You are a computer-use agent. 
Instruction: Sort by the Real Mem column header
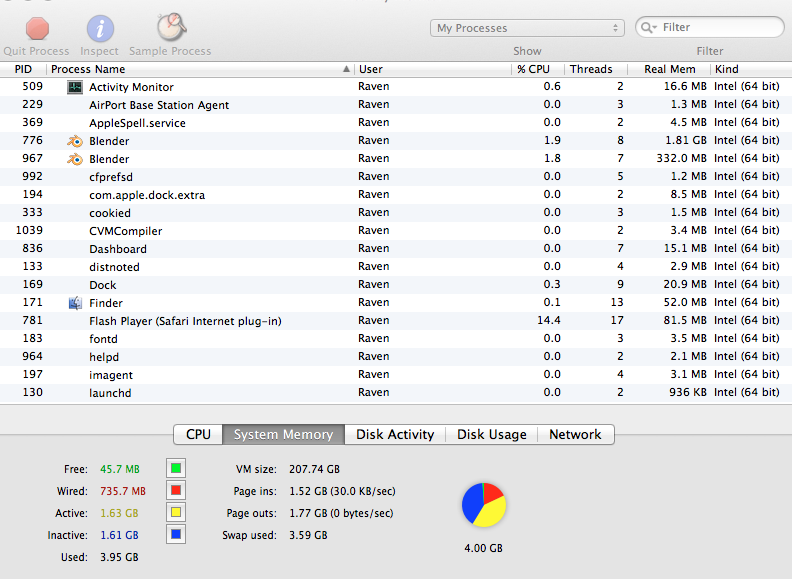[669, 69]
